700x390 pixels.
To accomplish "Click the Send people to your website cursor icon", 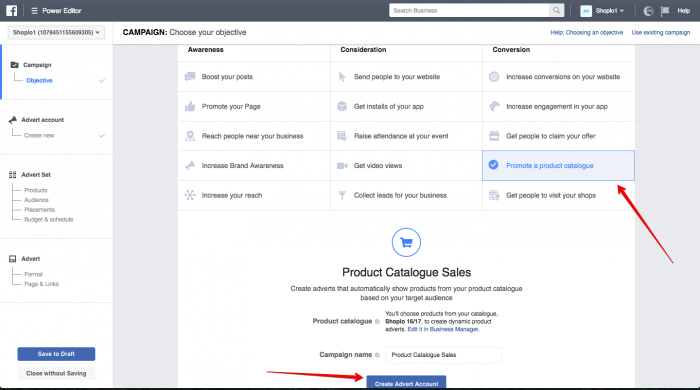I will [x=342, y=77].
